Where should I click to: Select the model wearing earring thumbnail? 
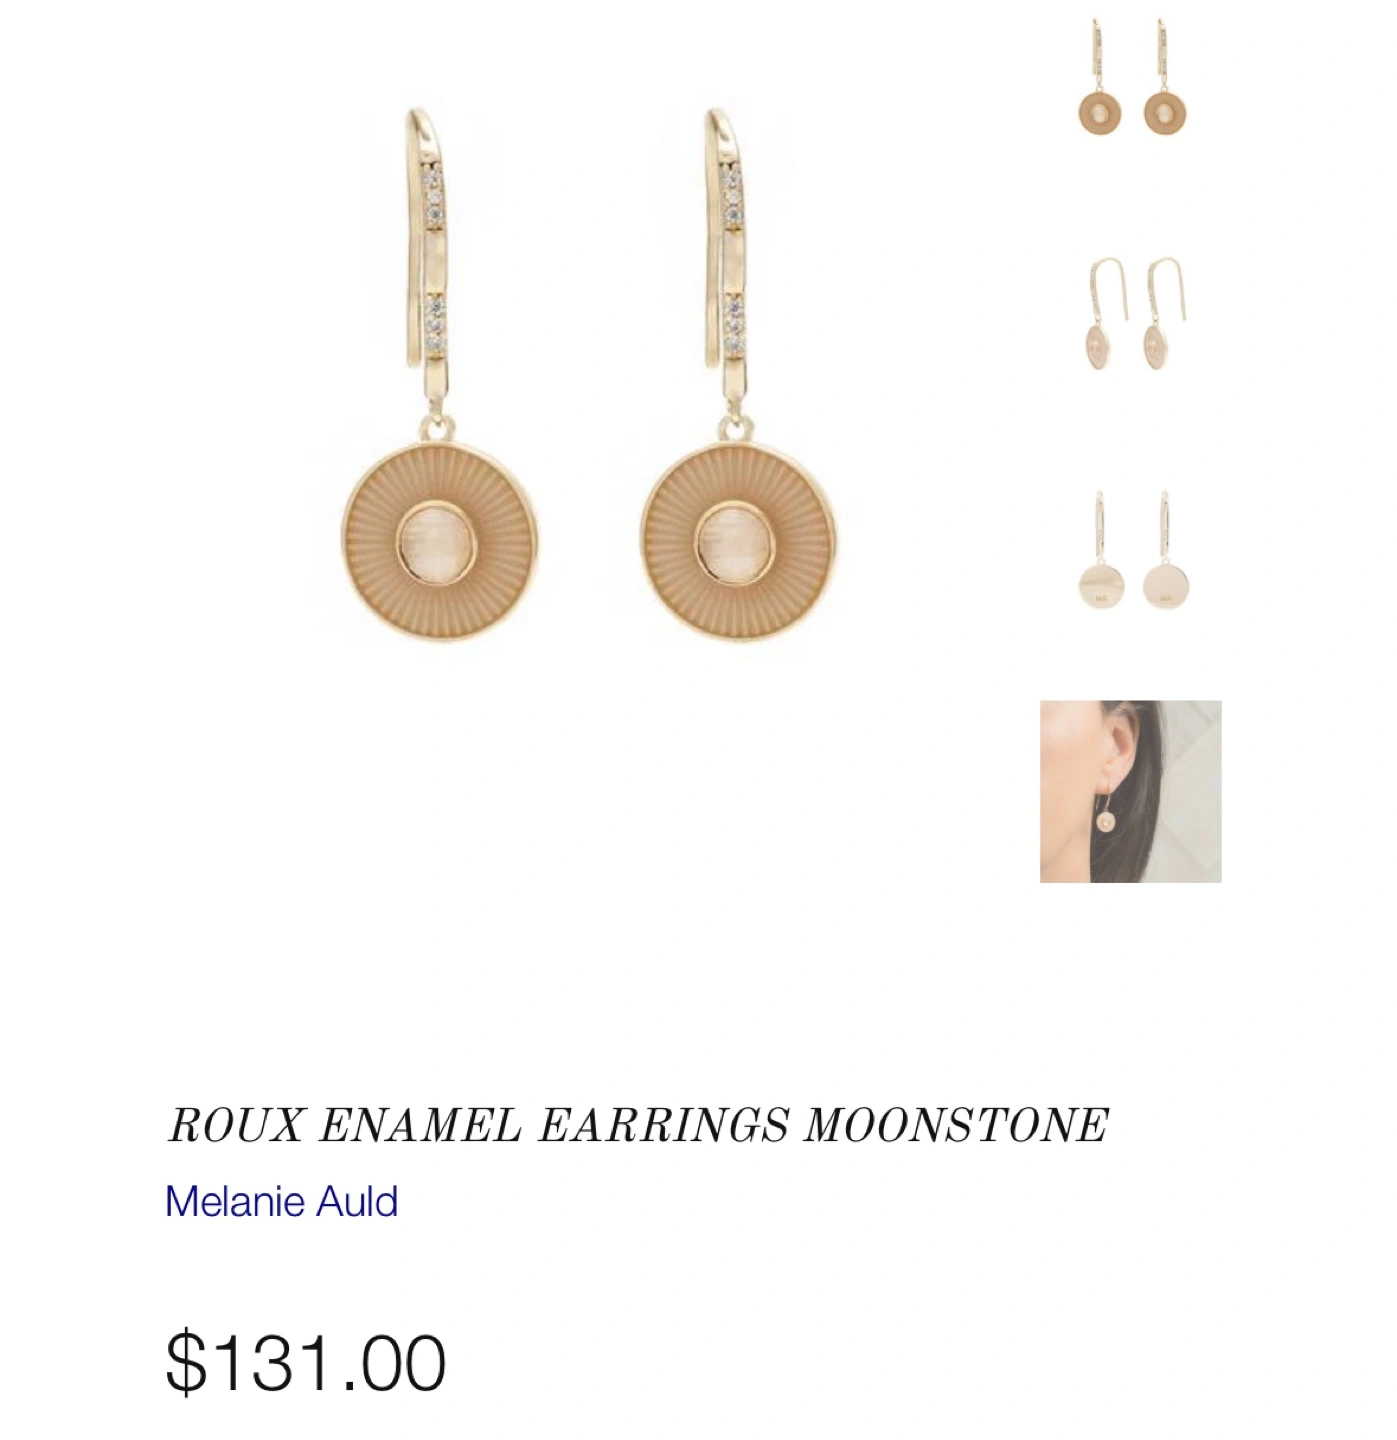tap(1131, 791)
